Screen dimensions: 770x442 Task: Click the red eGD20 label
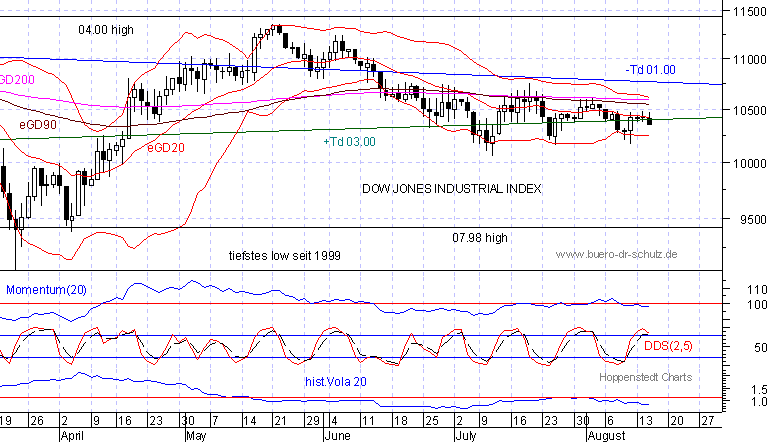click(166, 147)
